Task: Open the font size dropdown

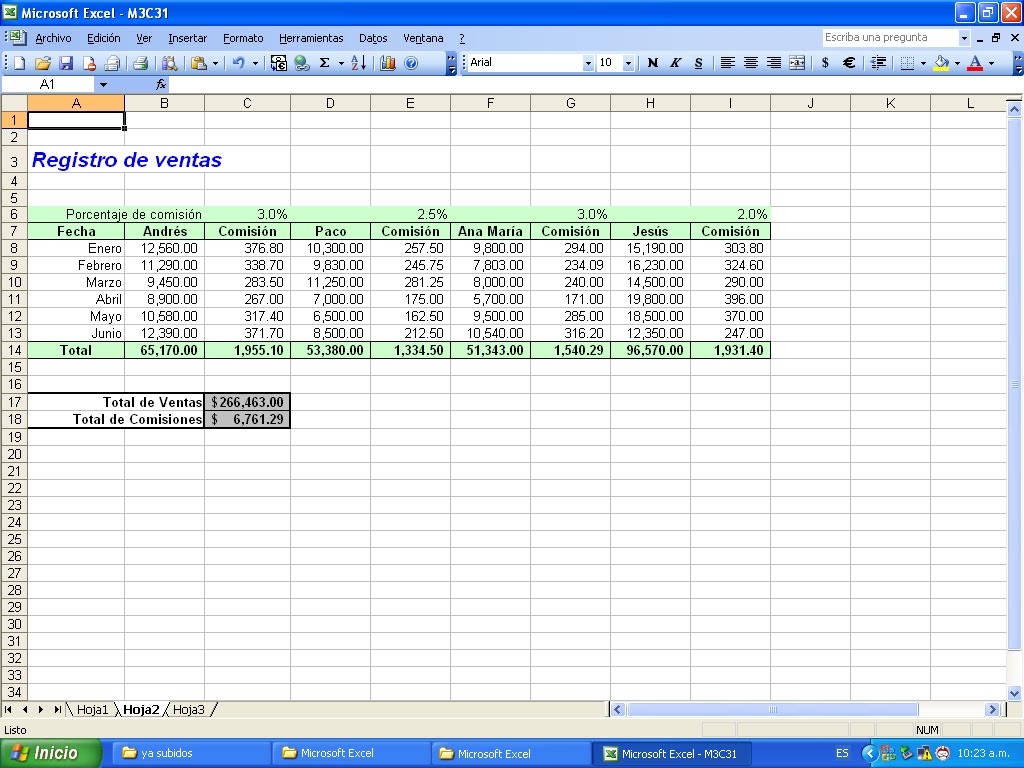Action: pos(627,62)
